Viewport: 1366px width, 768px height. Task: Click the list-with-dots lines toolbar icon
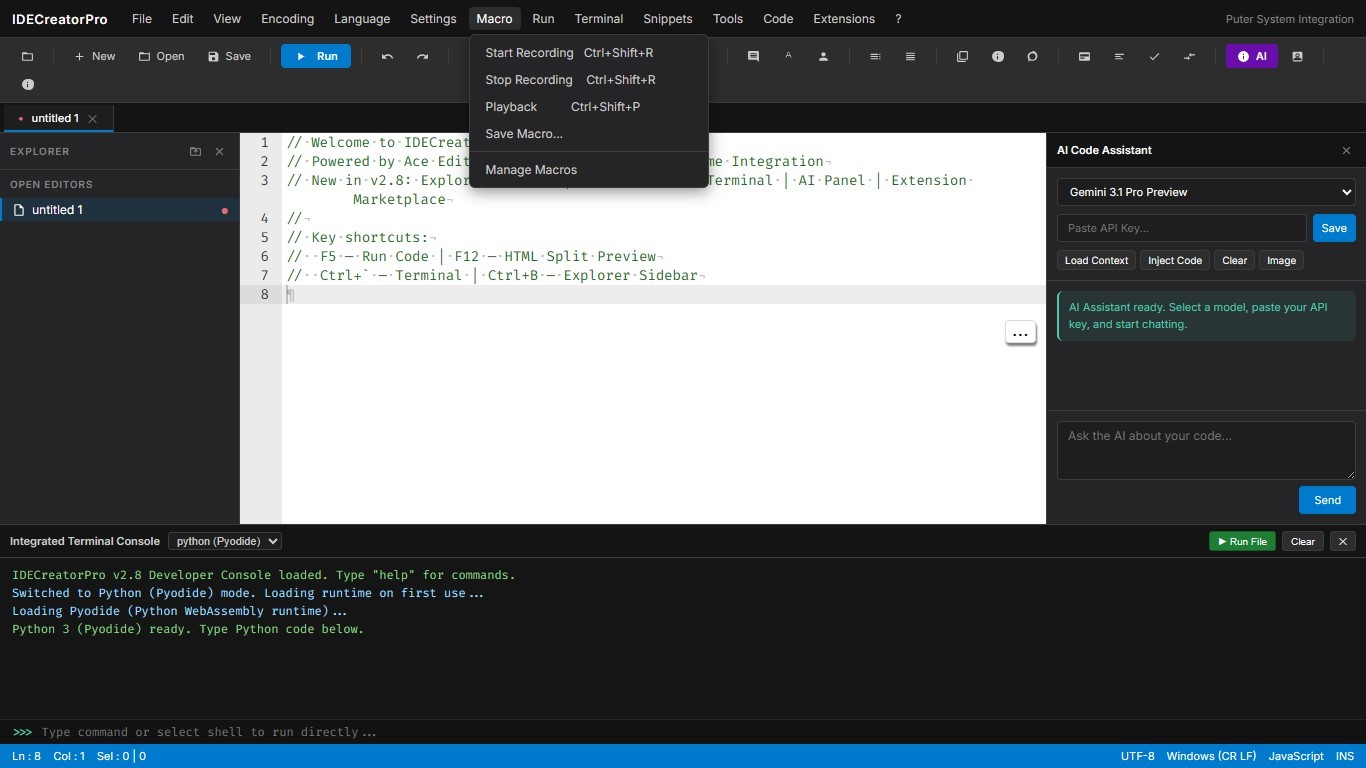point(875,56)
